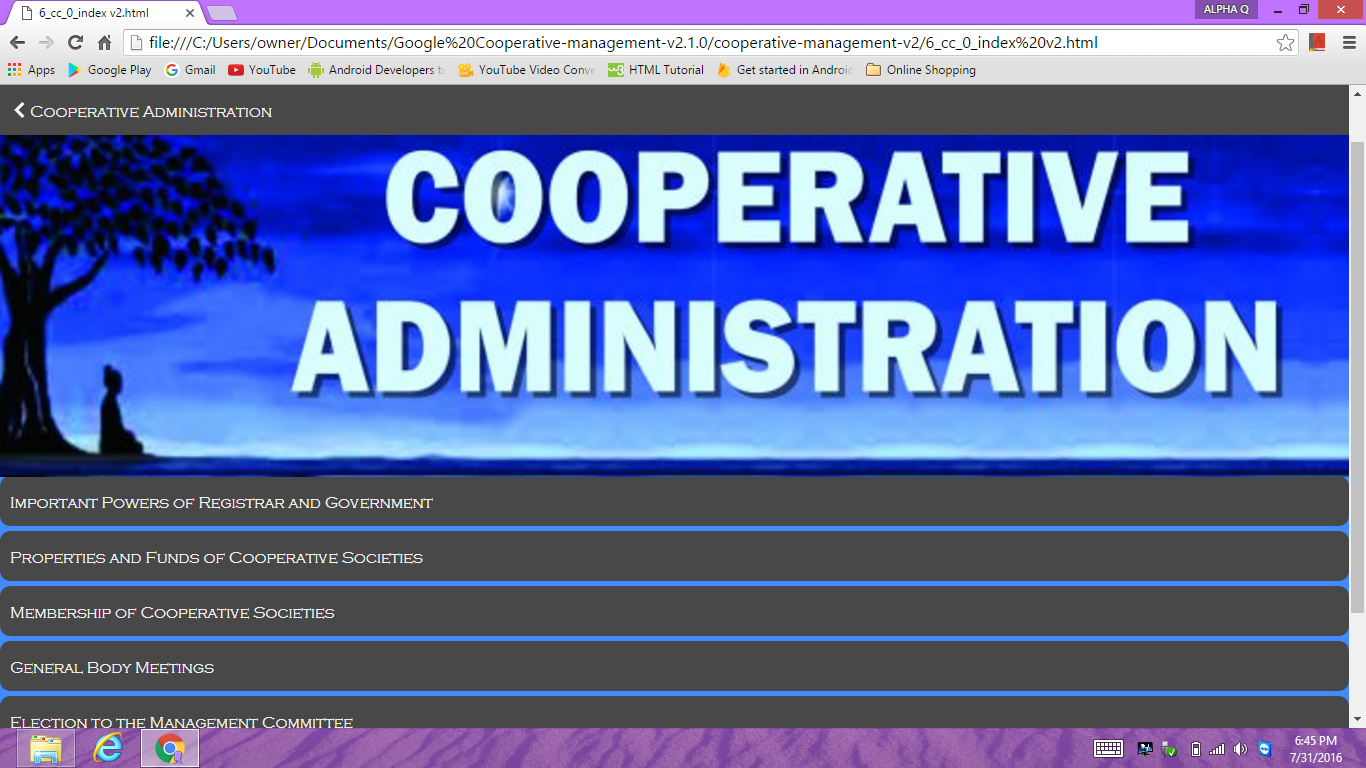Click the right-side scrollbar down arrow

pos(1359,716)
